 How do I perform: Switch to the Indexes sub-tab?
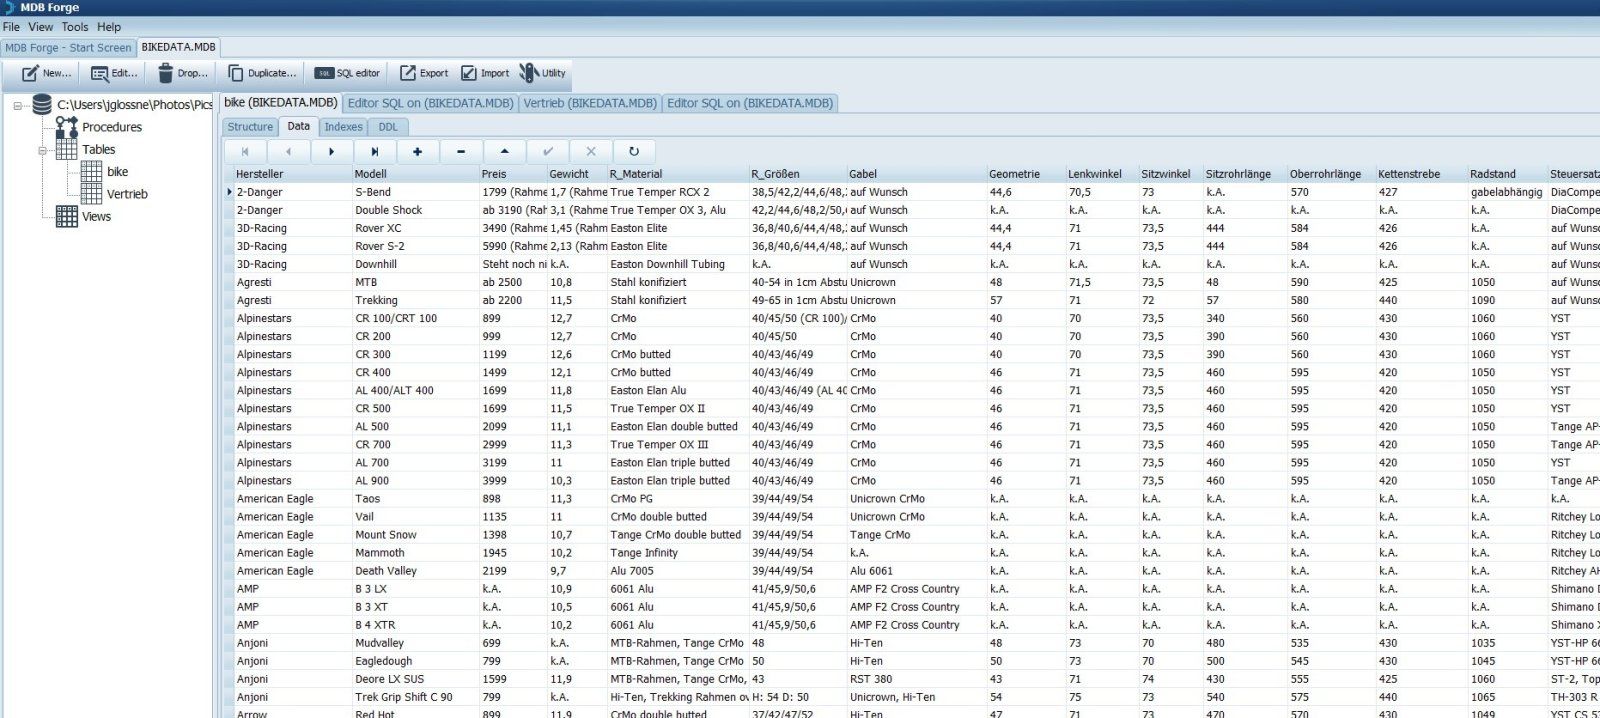343,127
